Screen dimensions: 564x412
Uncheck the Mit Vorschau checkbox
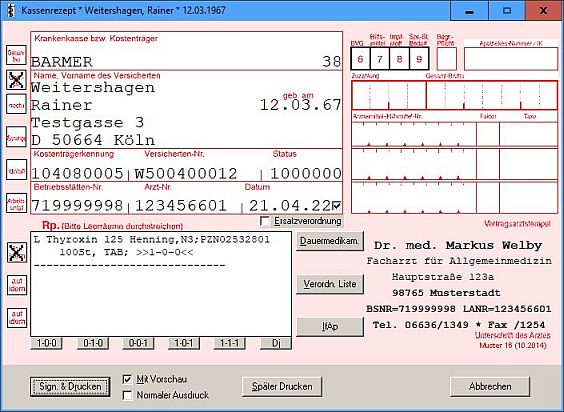click(x=127, y=379)
